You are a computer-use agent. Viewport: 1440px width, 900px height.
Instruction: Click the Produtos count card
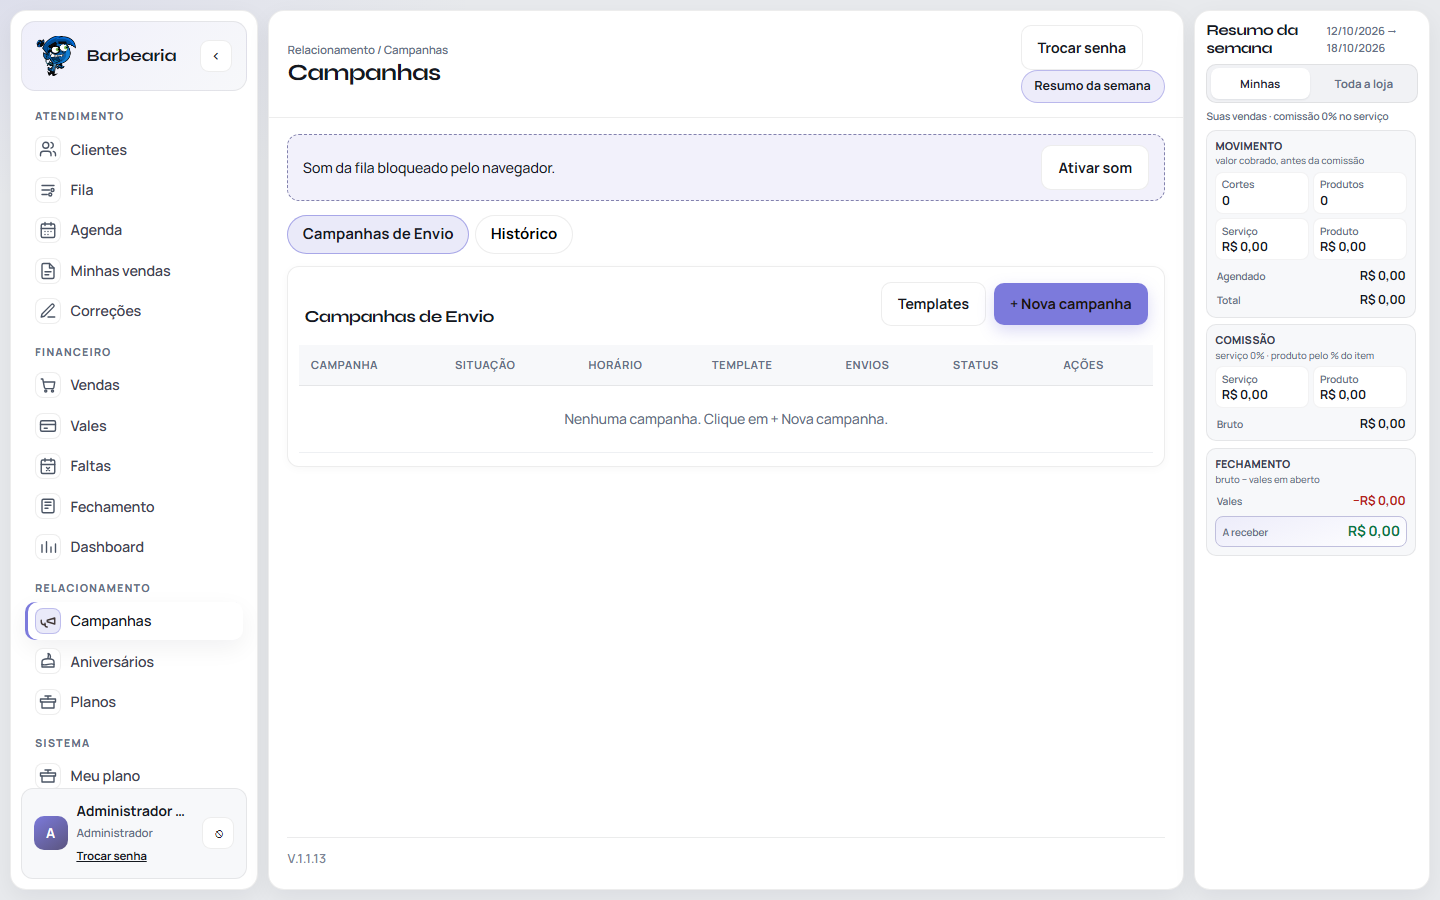(1360, 193)
